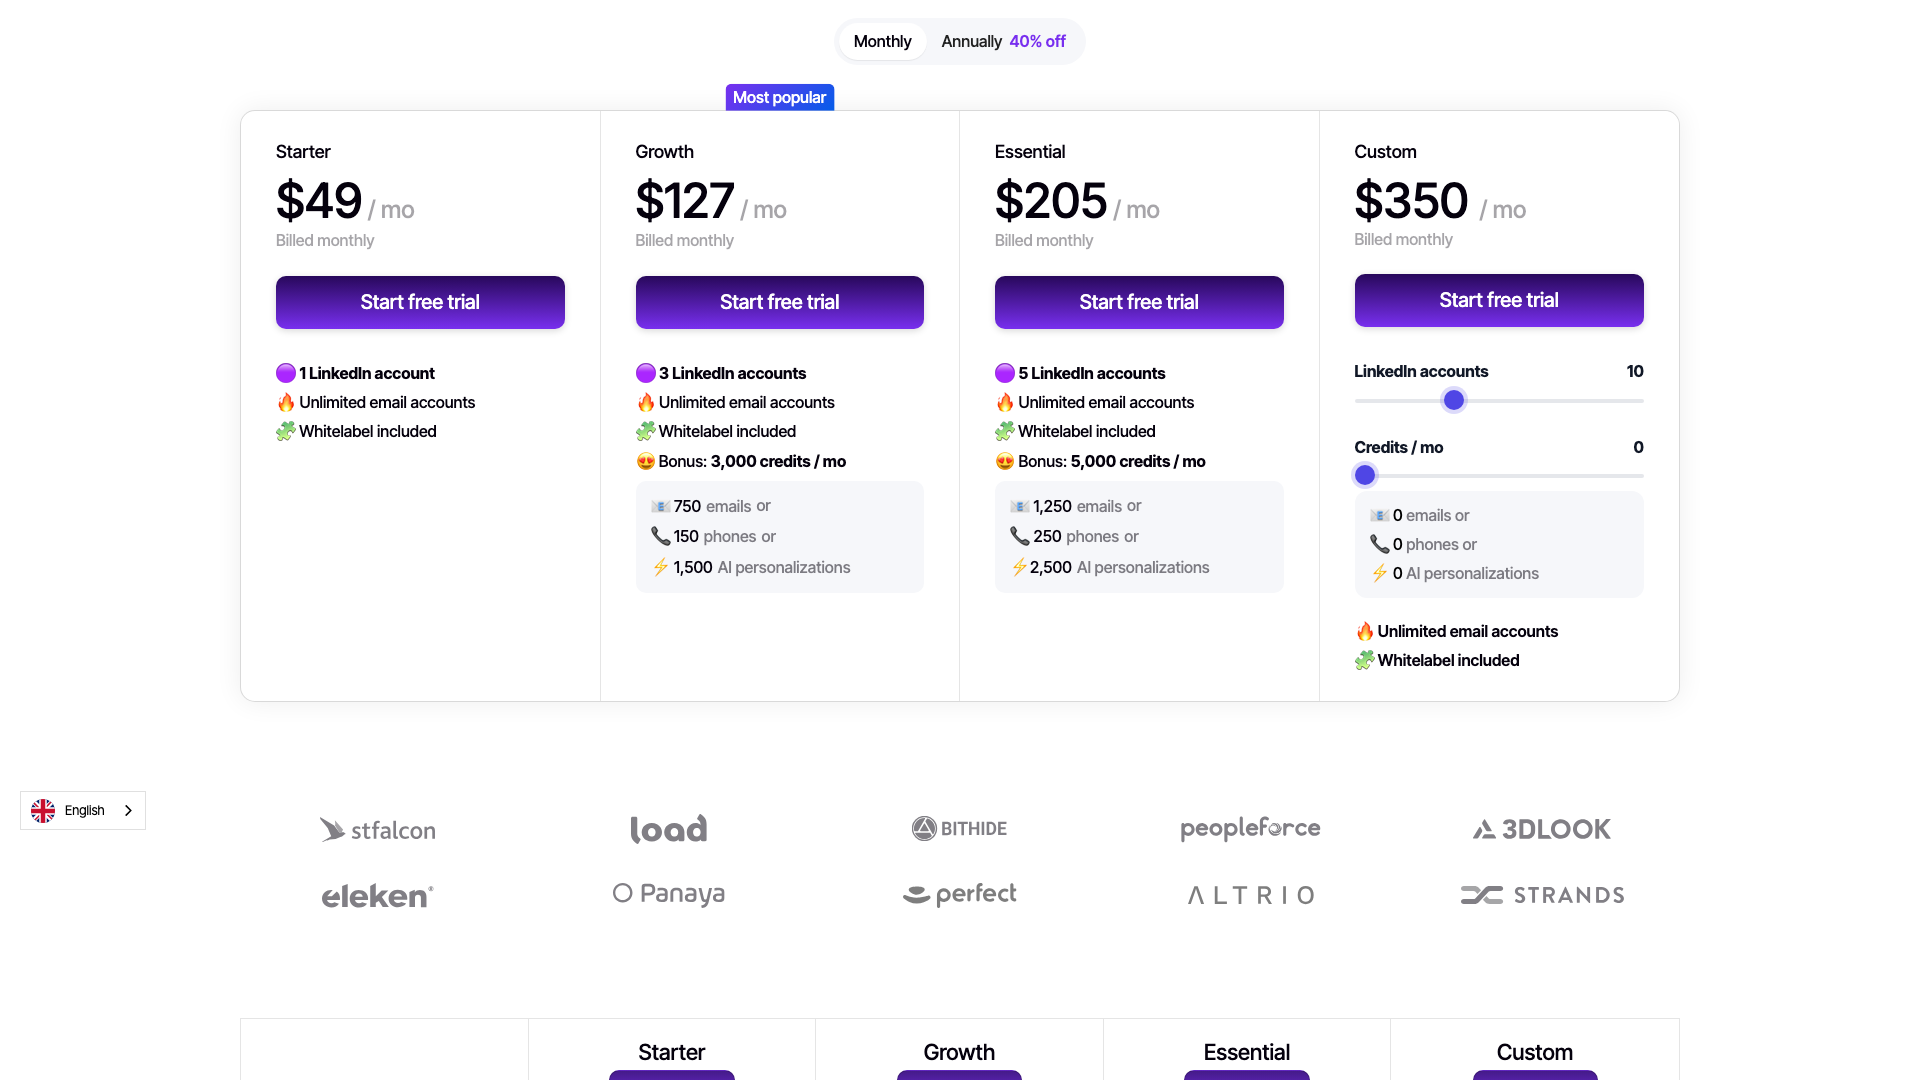Click the BITHIDE logo

959,828
